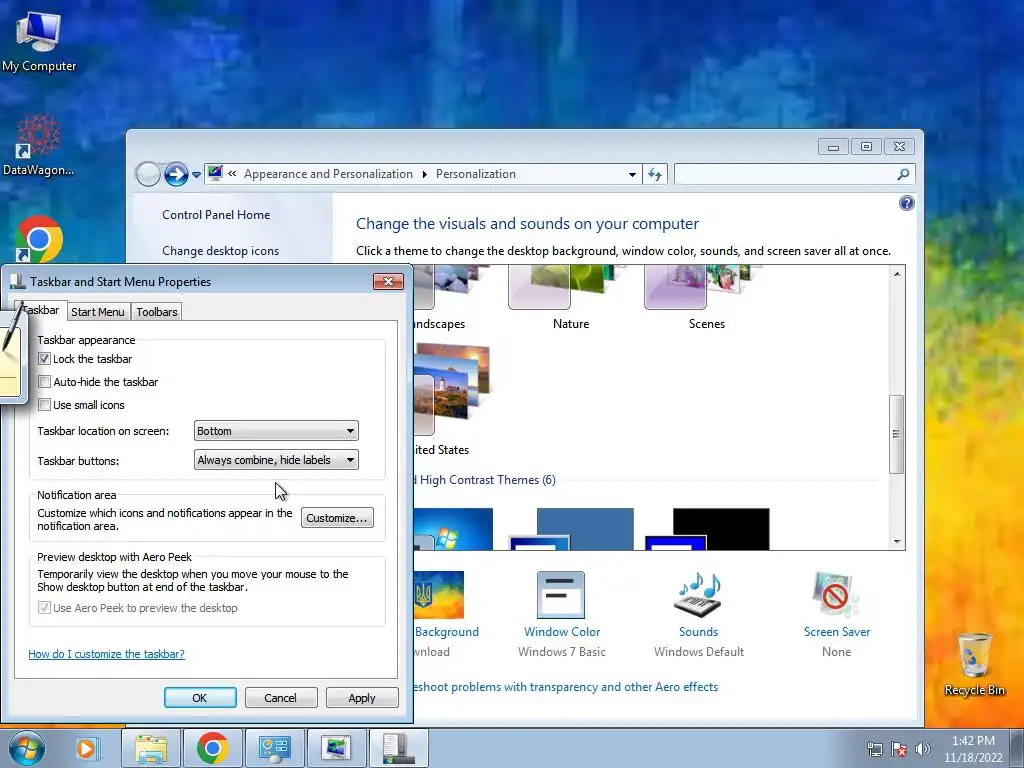The width and height of the screenshot is (1024, 768).
Task: Open Sounds settings icon
Action: click(698, 594)
